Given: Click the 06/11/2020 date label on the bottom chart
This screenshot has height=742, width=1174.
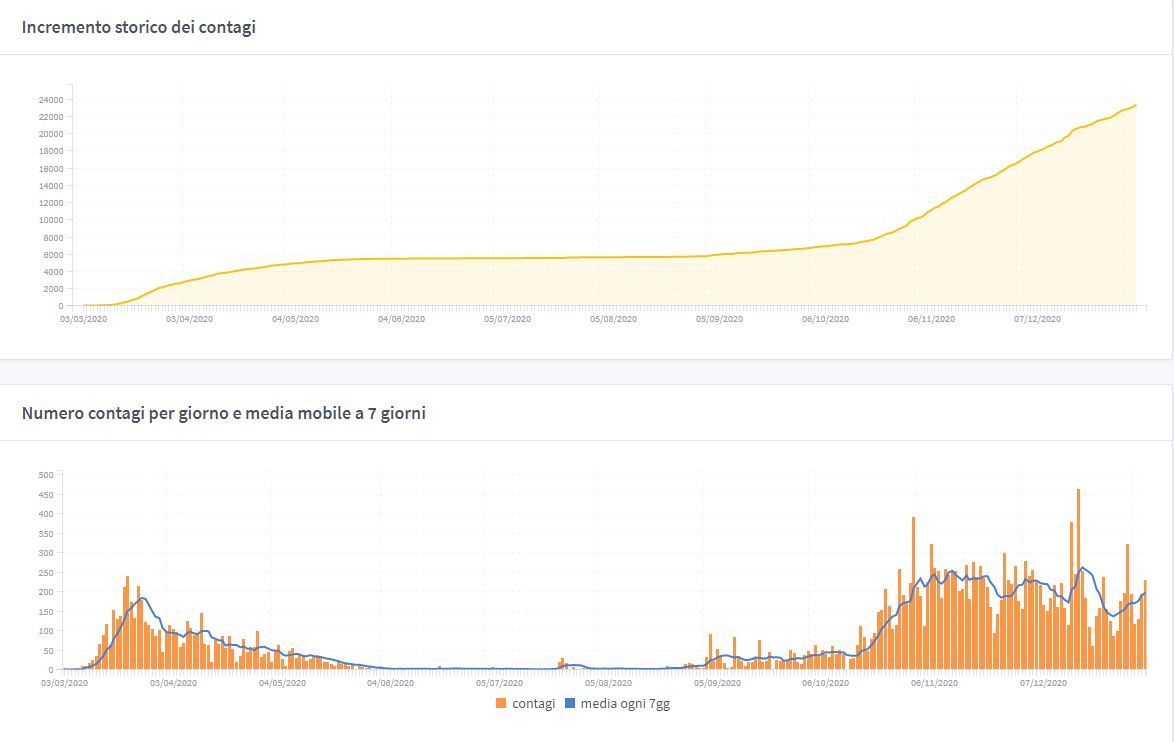Looking at the screenshot, I should [x=933, y=684].
